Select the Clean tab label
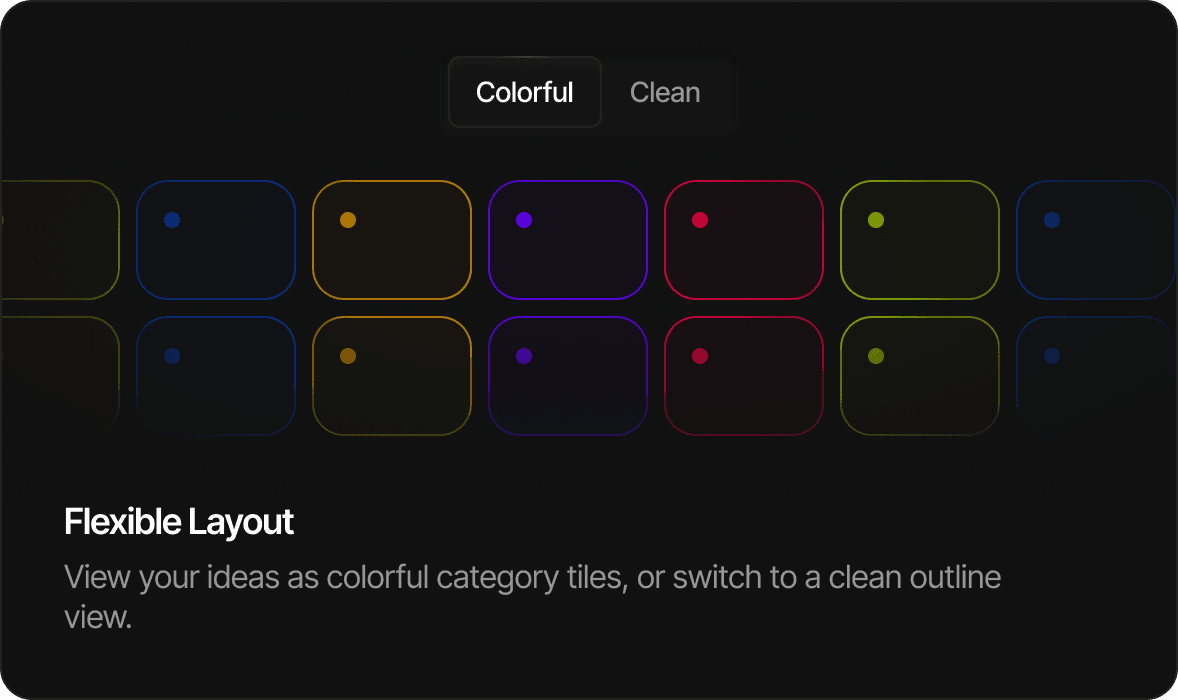Viewport: 1178px width, 700px height. (664, 92)
